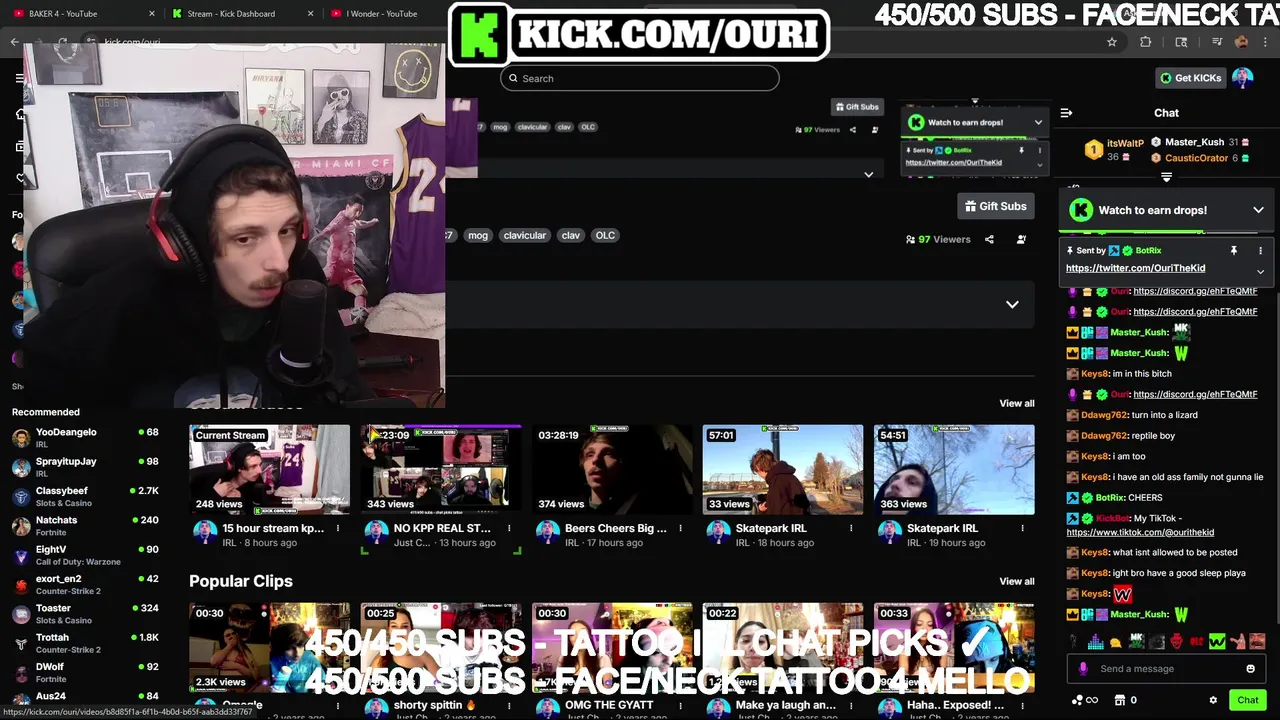Open the chat shop icon showing 0
Viewport: 1280px width, 720px height.
click(1125, 700)
